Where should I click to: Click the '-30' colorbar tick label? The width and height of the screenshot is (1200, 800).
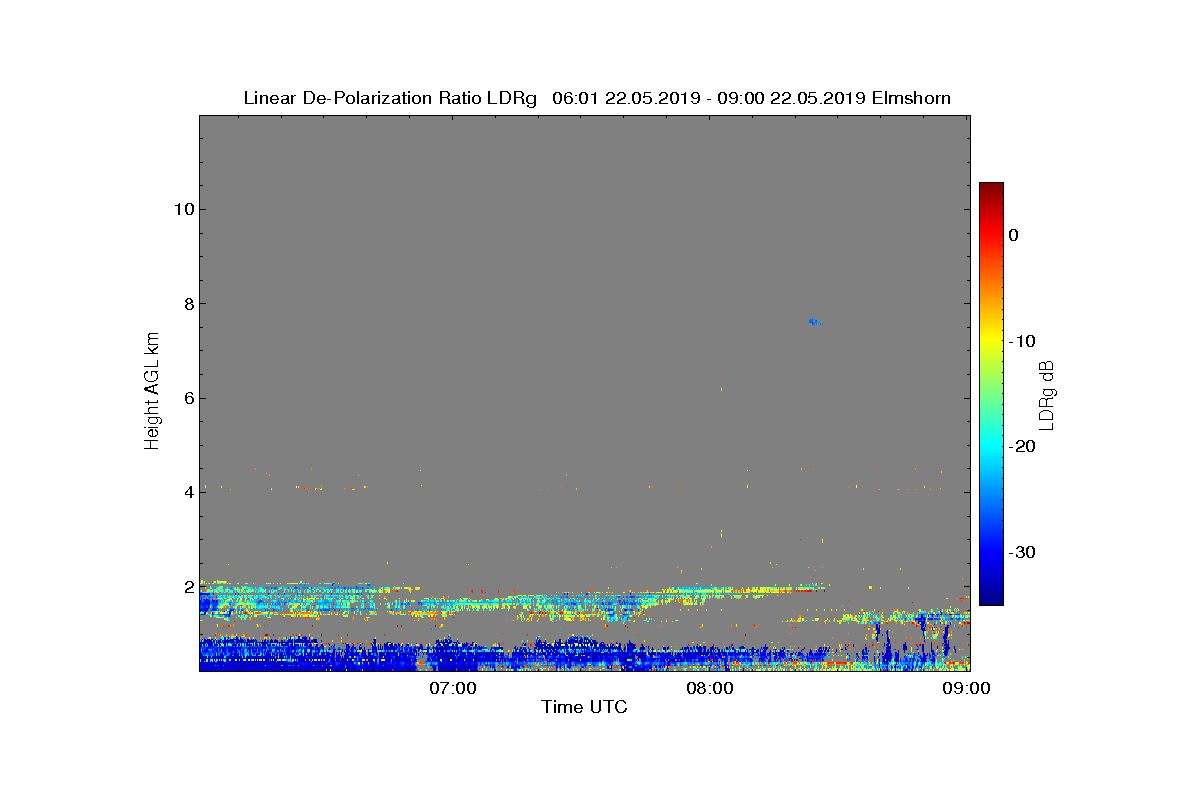[x=1022, y=553]
